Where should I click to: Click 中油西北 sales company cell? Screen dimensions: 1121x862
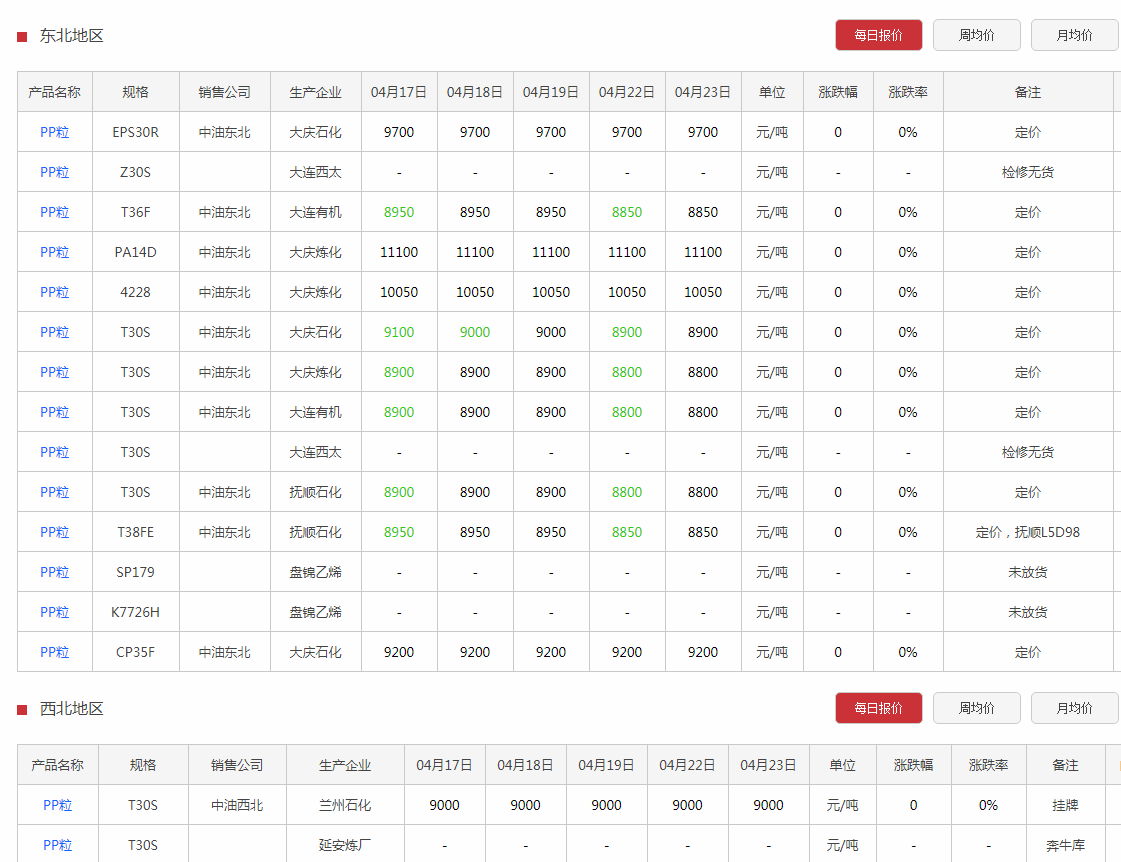(x=237, y=806)
